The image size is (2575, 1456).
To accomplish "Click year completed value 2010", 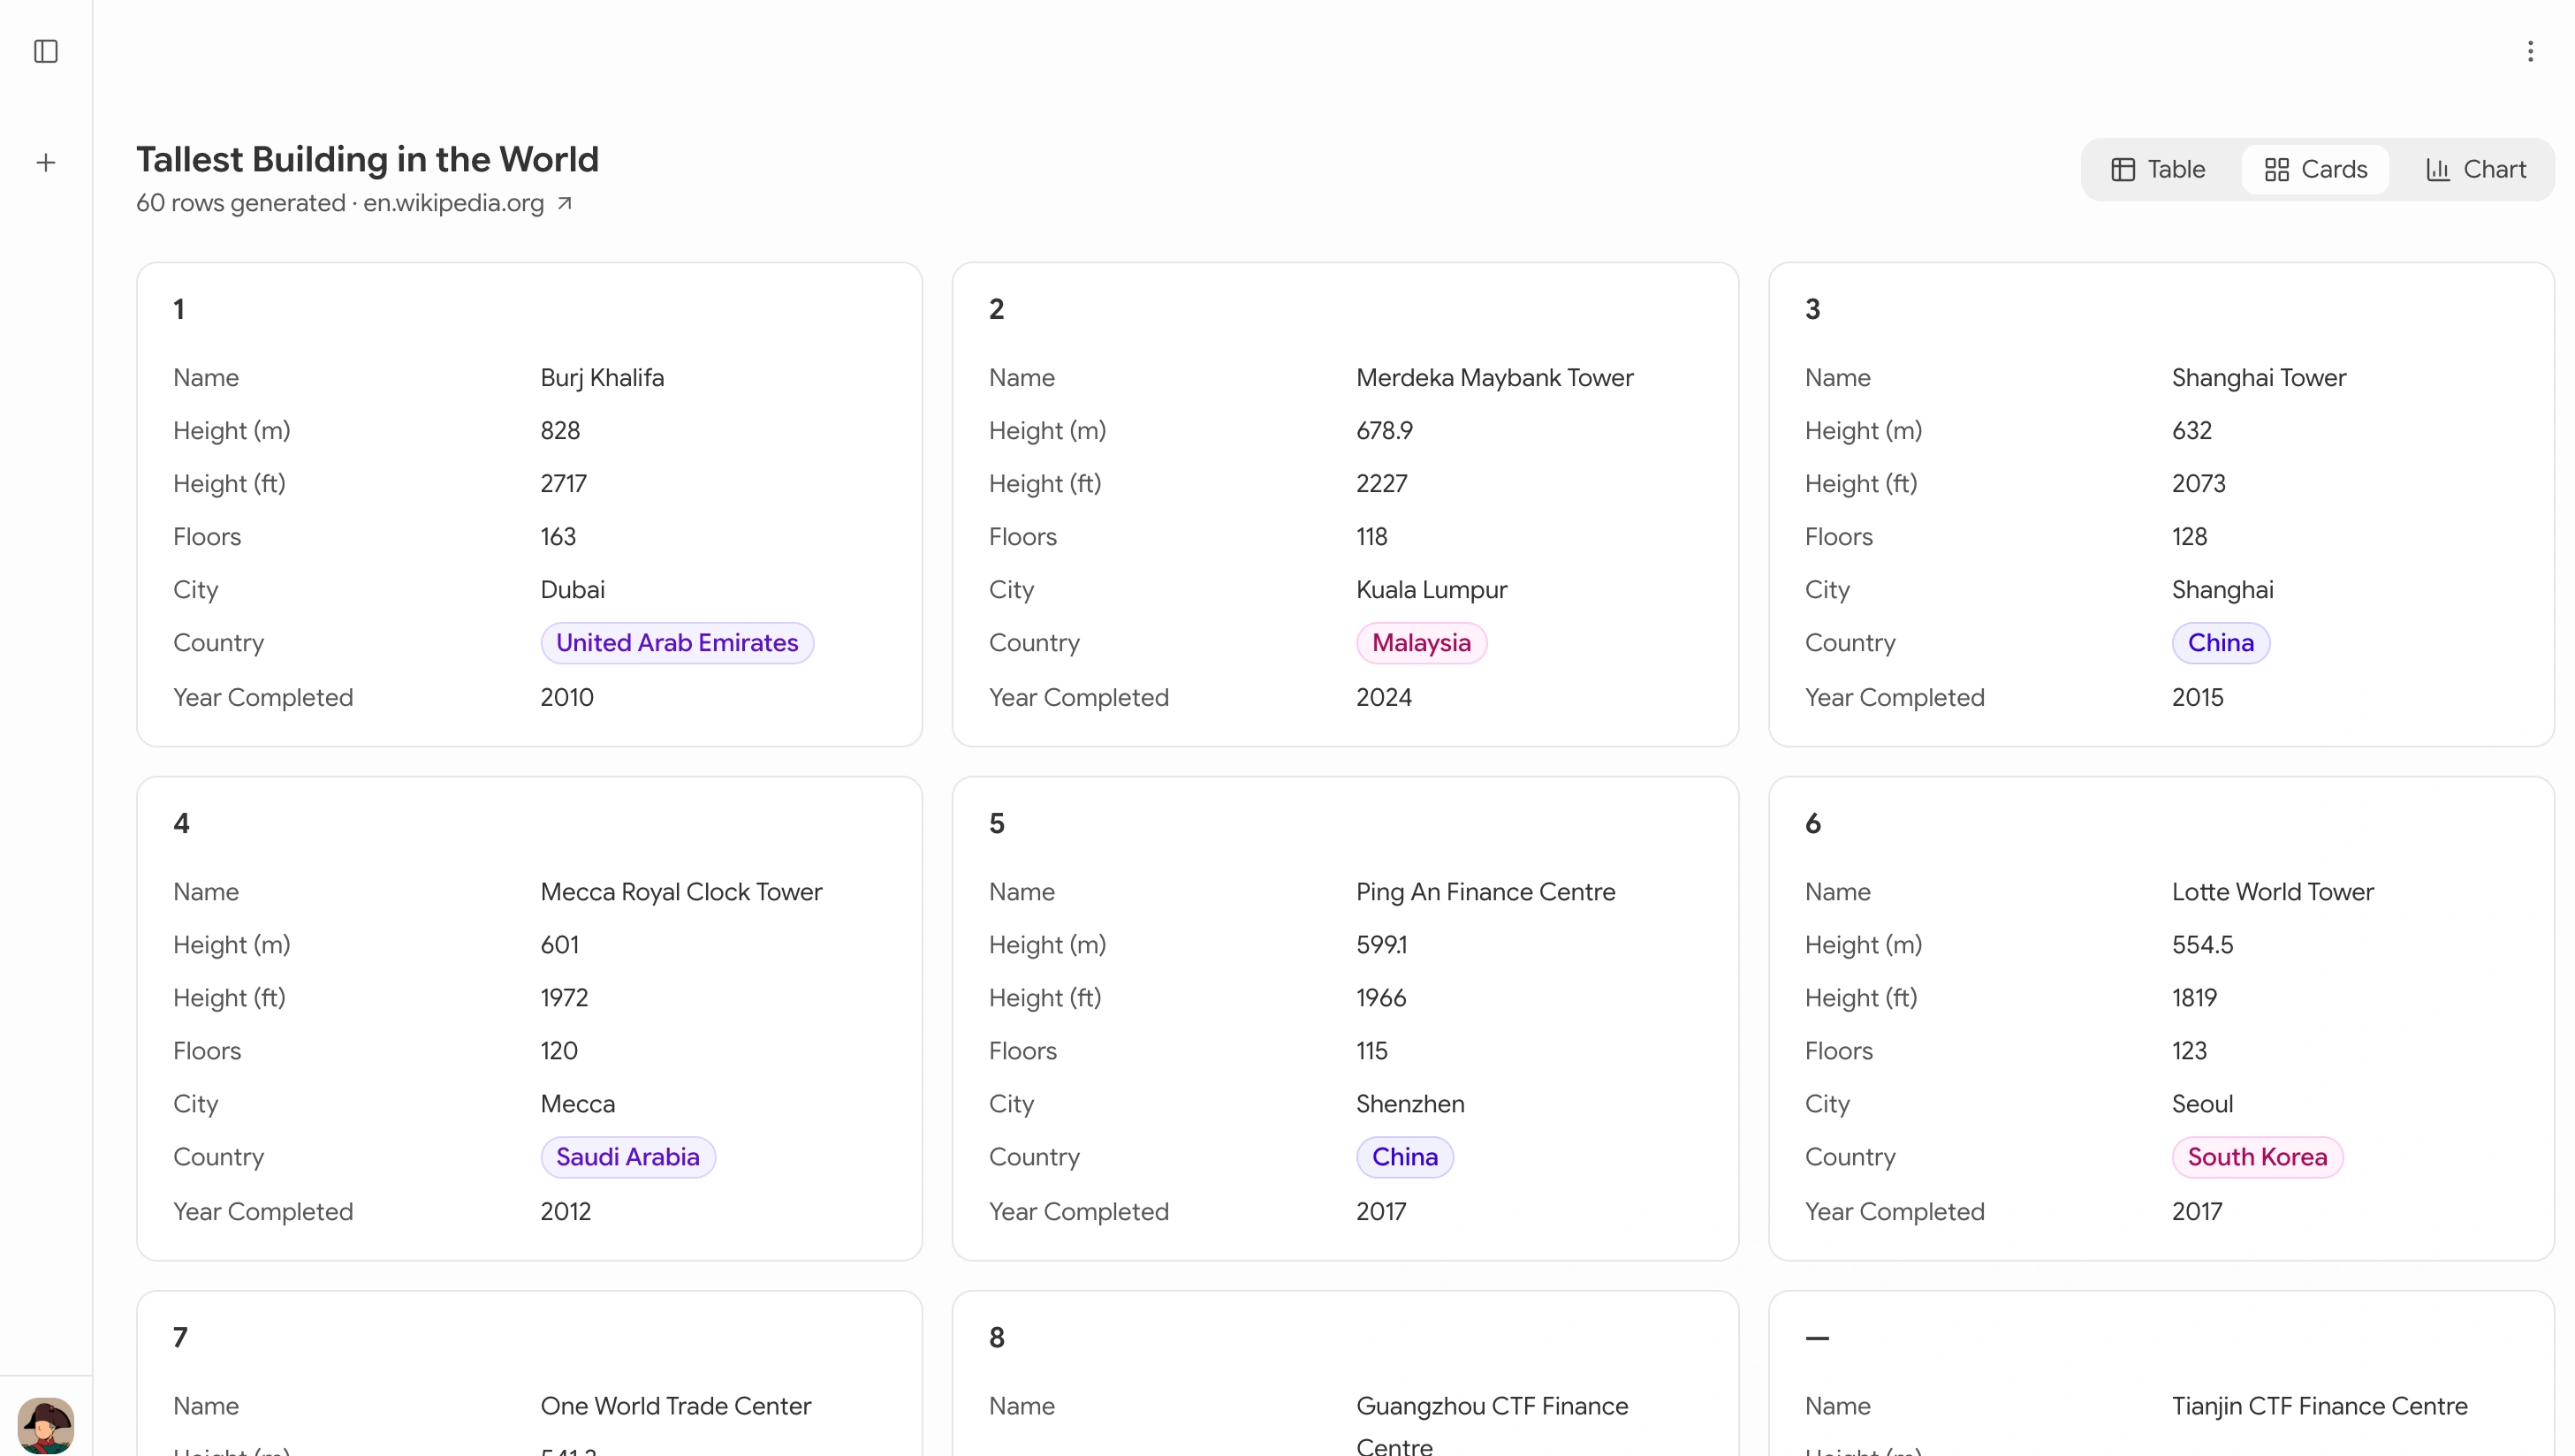I will point(567,698).
